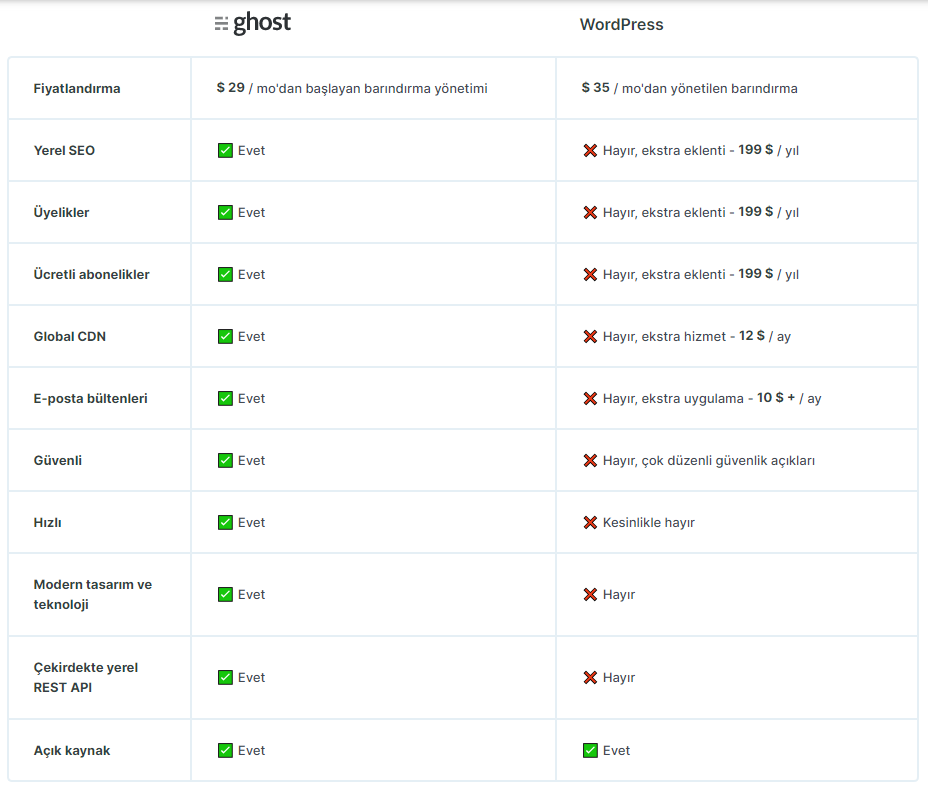Select Ghost price text '$ 29 / mo'dan başlayan'
The height and width of the screenshot is (790, 928).
pos(288,88)
